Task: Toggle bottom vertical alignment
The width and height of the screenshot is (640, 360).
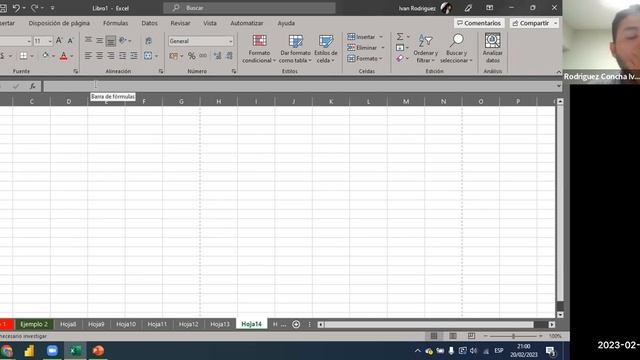Action: pyautogui.click(x=111, y=40)
